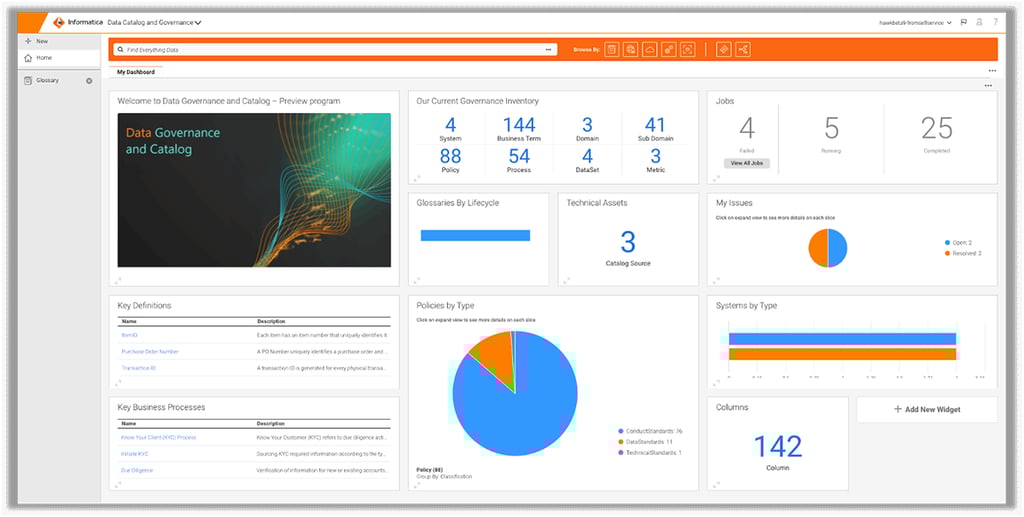Viewport: 1024px width, 517px height.
Task: Open the user profile icon
Action: pos(979,22)
